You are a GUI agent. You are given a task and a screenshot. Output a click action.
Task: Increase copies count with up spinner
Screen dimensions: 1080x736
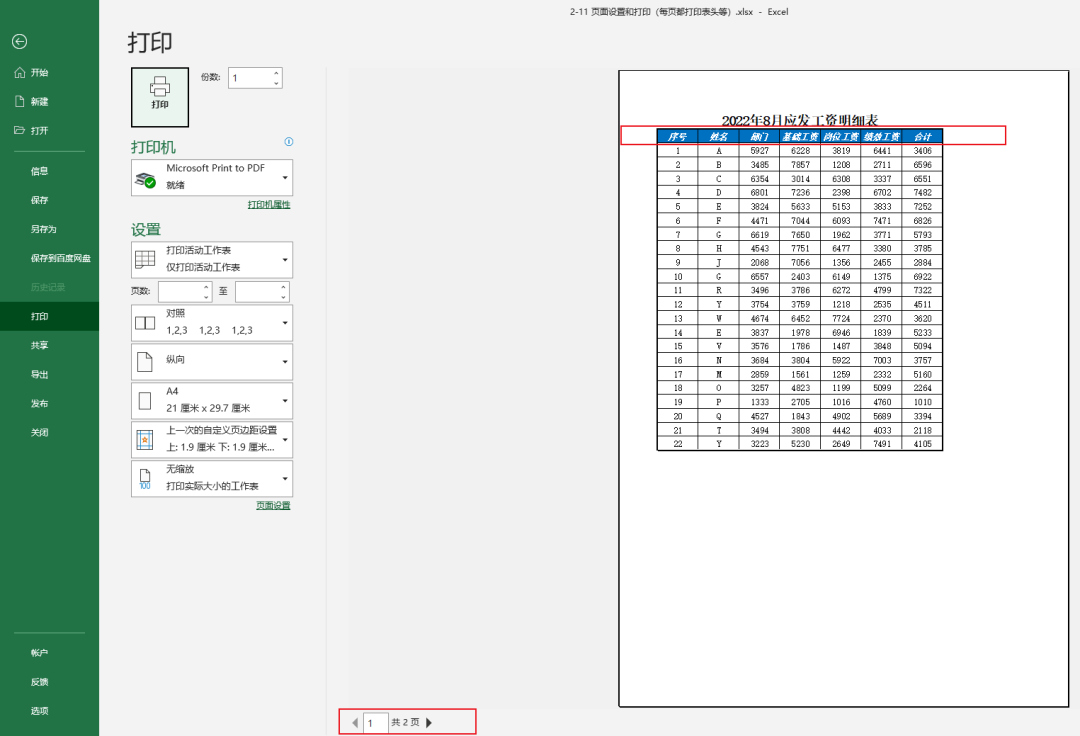pyautogui.click(x=276, y=73)
